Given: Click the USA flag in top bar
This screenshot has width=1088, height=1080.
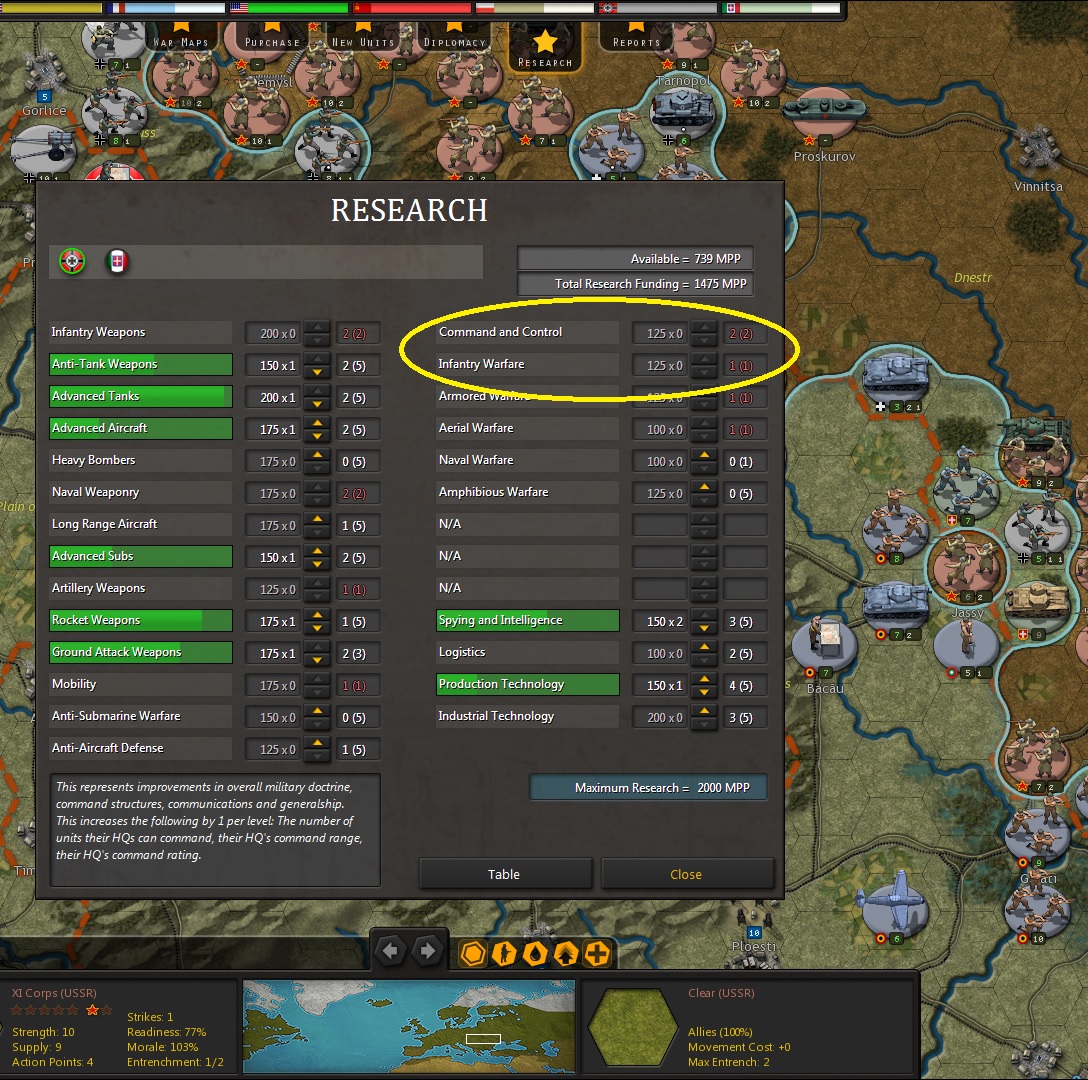Looking at the screenshot, I should (239, 8).
